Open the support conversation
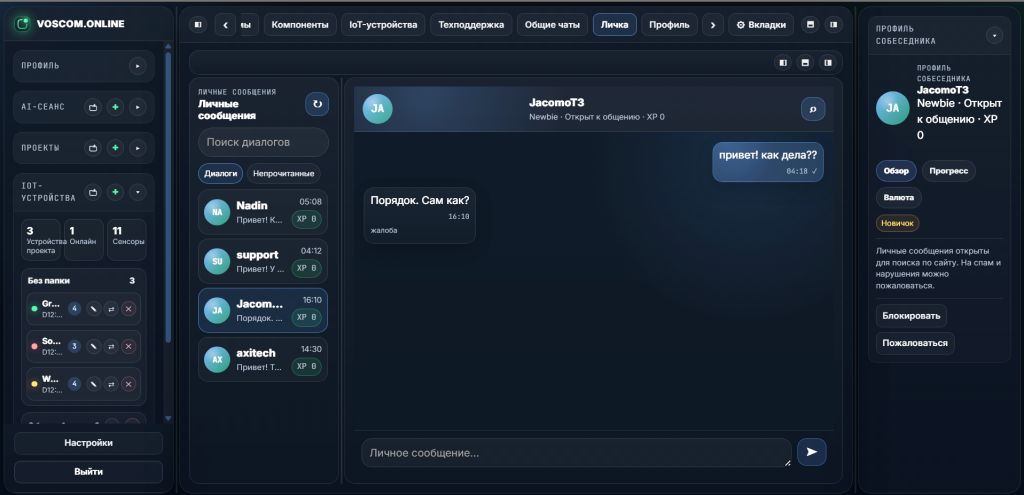 click(263, 261)
